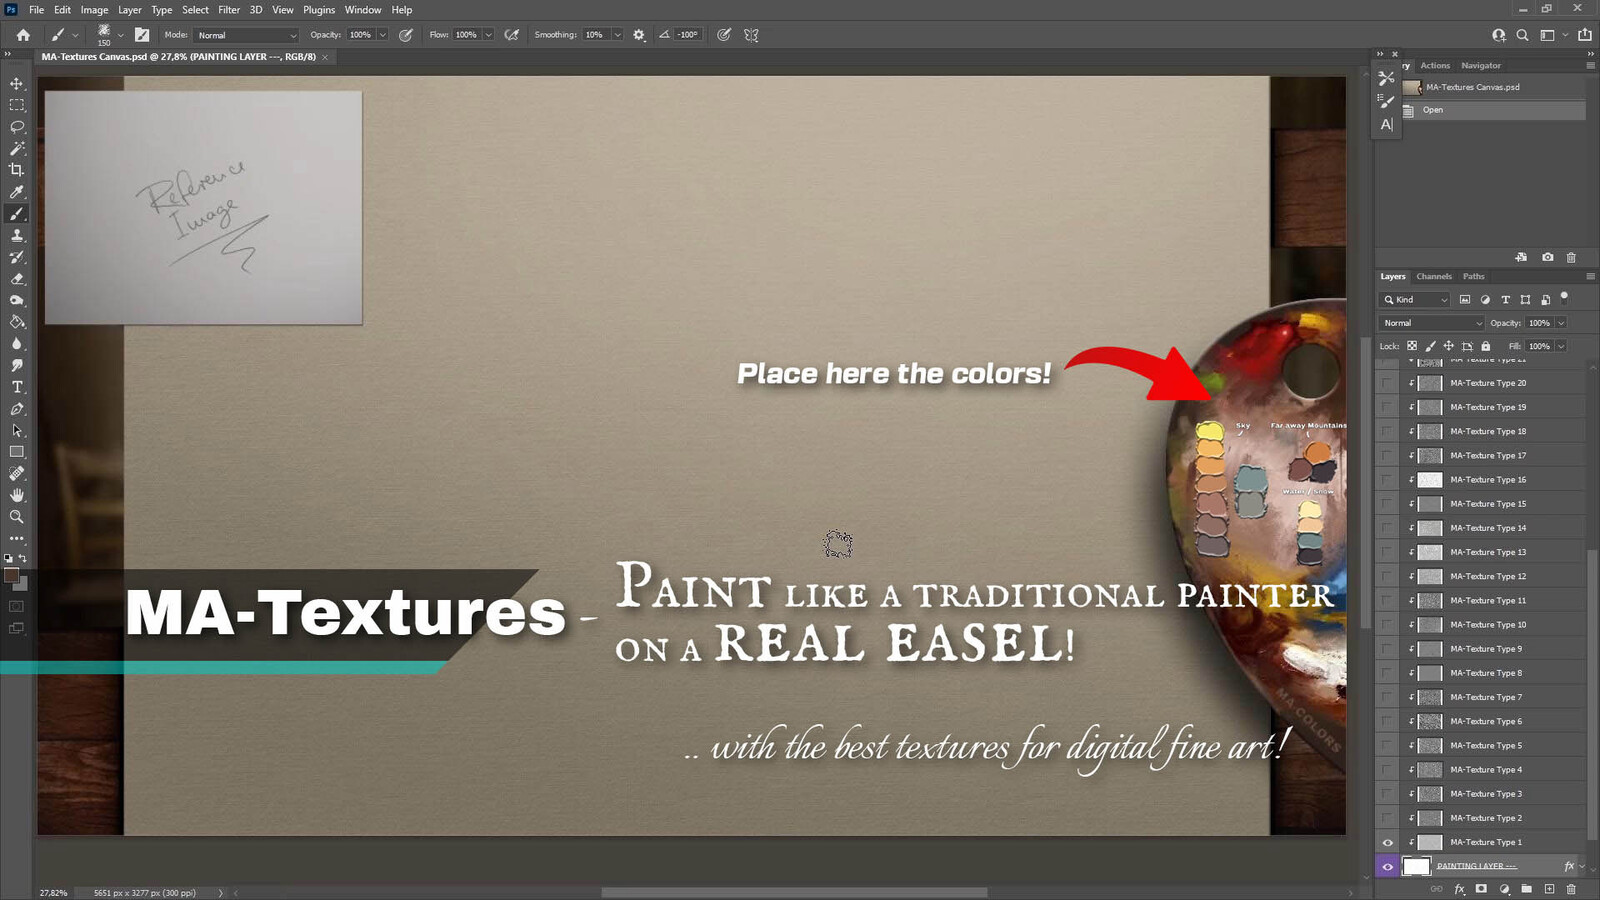
Task: Toggle layer filter on/off switch
Action: point(1565,297)
